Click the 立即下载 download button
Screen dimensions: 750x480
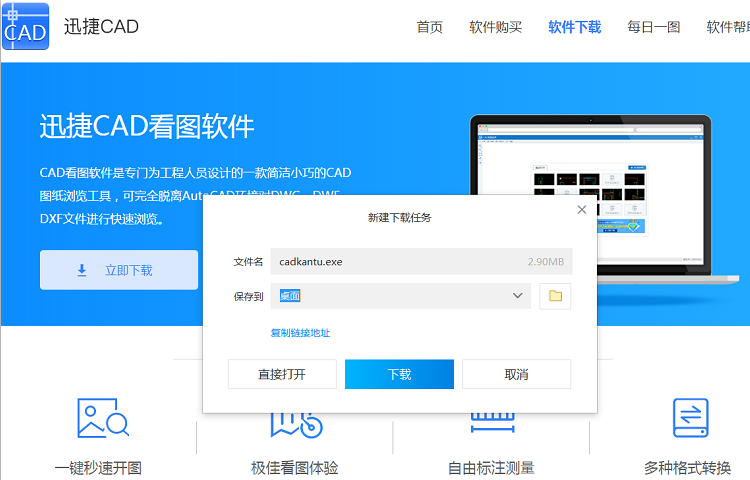tap(119, 270)
